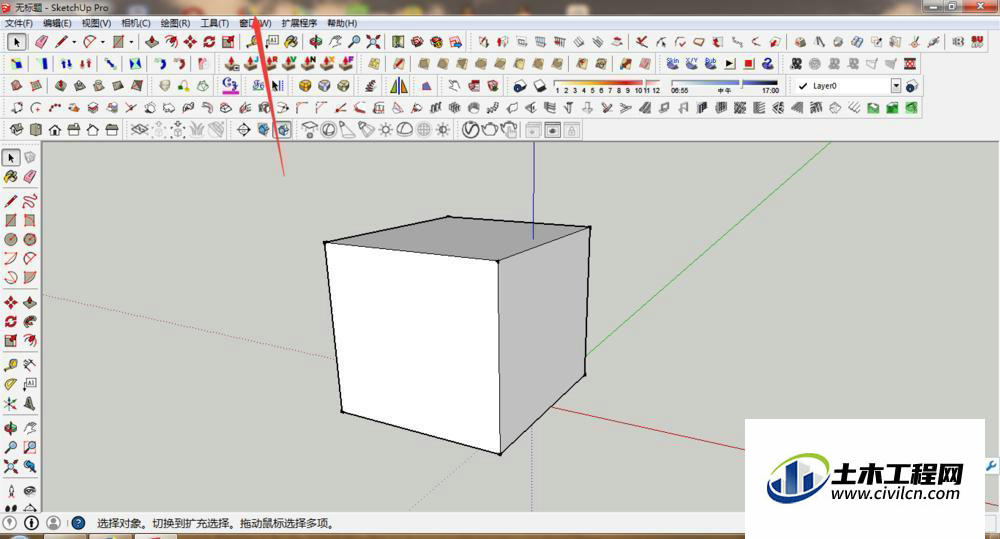Open the 扩展程序 menu
Viewport: 1000px width, 539px height.
click(299, 23)
